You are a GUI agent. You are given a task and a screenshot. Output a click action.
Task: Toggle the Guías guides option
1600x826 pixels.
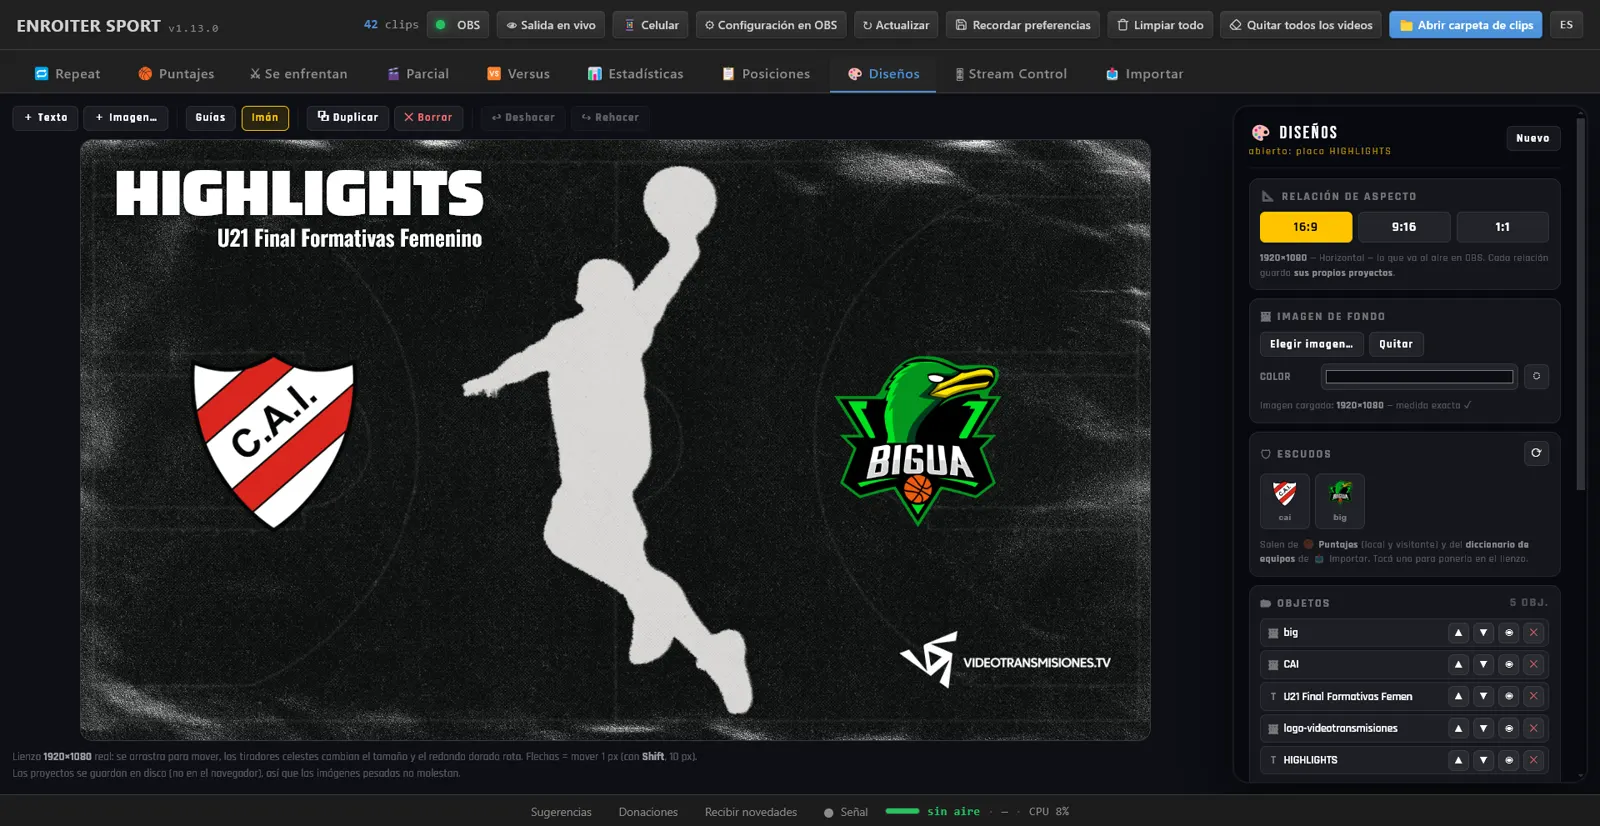[x=210, y=118]
